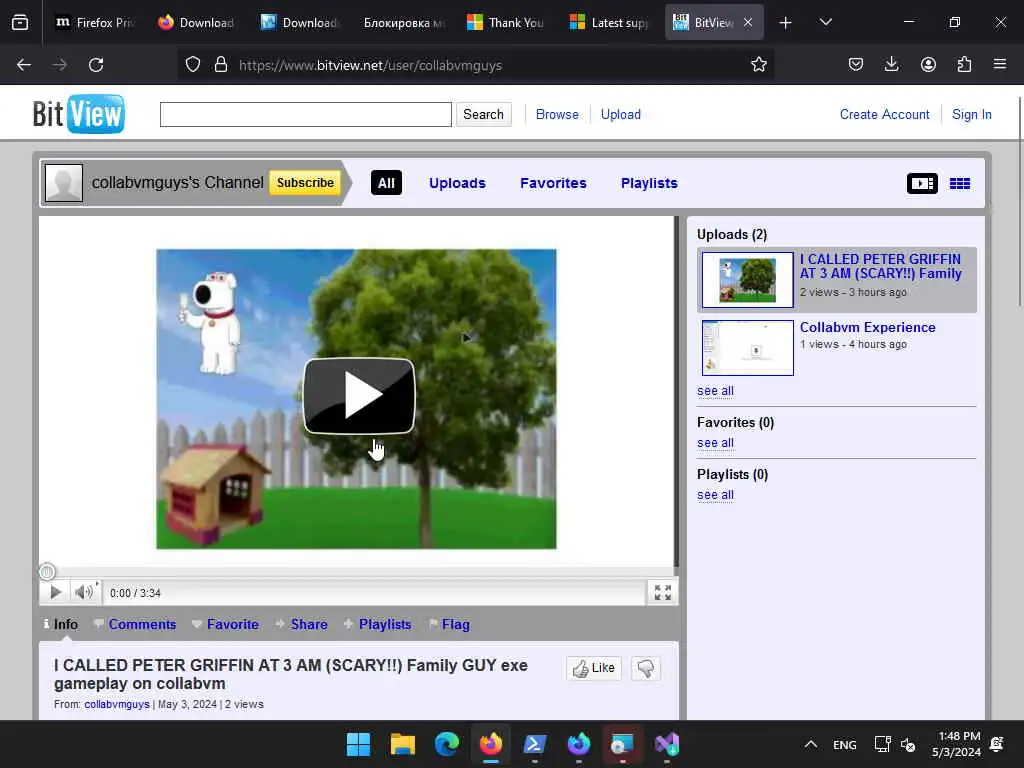Image resolution: width=1024 pixels, height=768 pixels.
Task: Click the small play button in player bar
Action: pos(56,592)
